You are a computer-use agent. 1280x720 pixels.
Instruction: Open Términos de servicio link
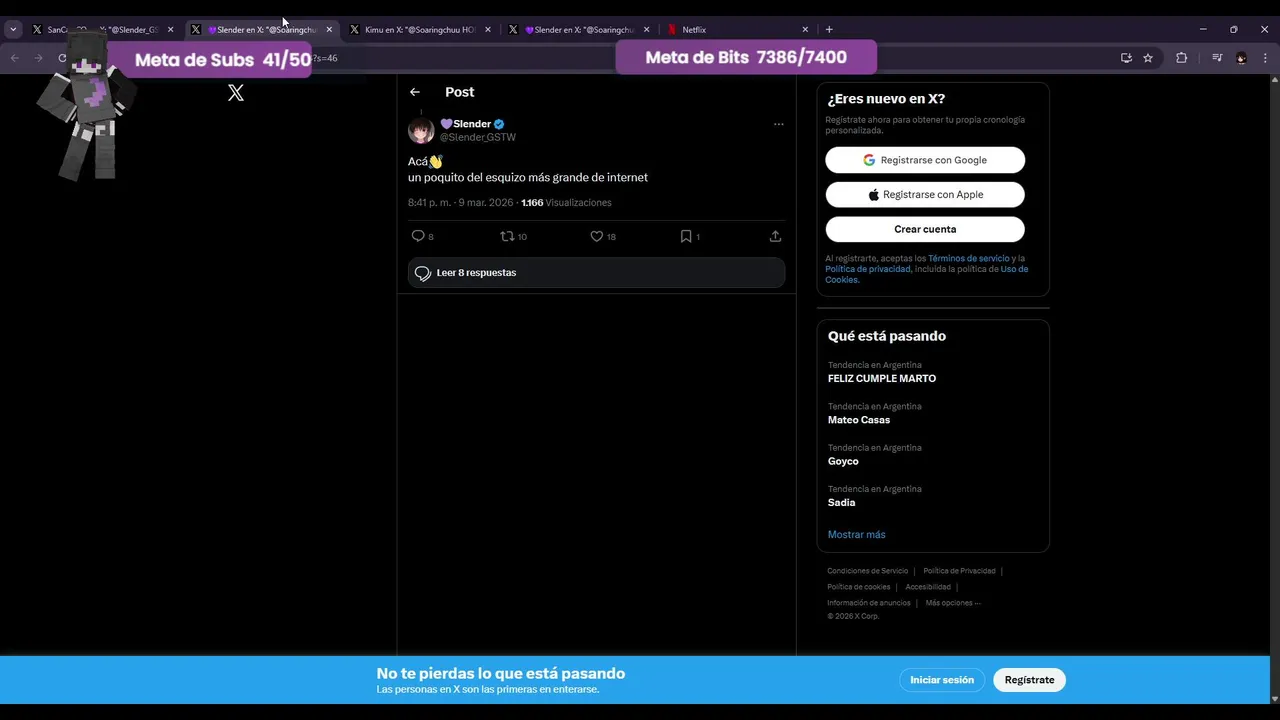coord(969,258)
